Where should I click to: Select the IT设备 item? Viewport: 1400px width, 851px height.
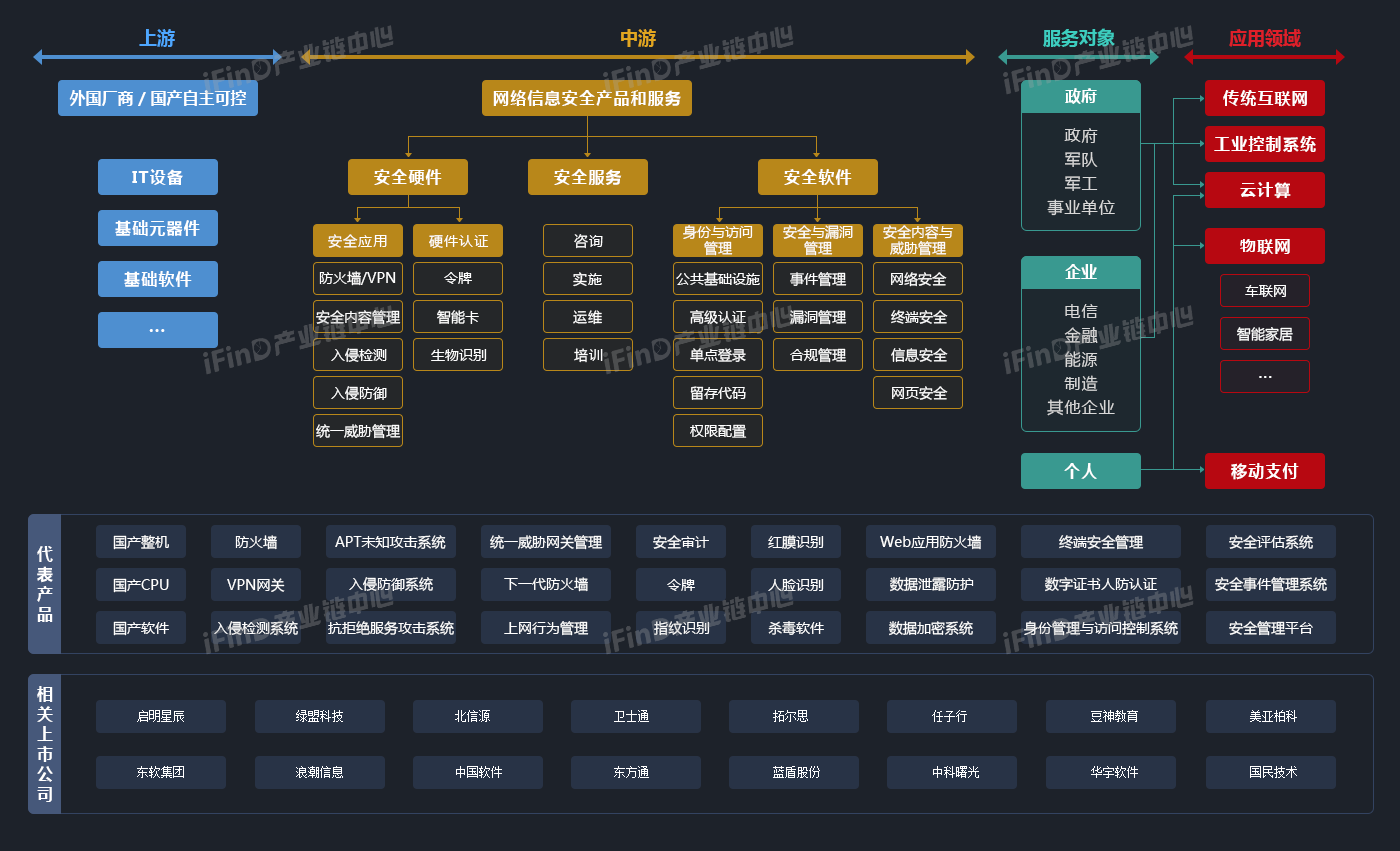pos(157,176)
